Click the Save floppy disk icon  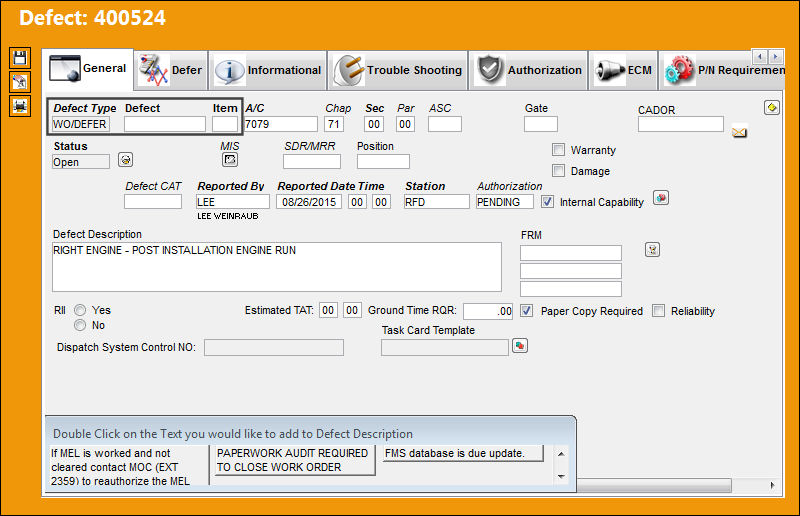(x=20, y=58)
